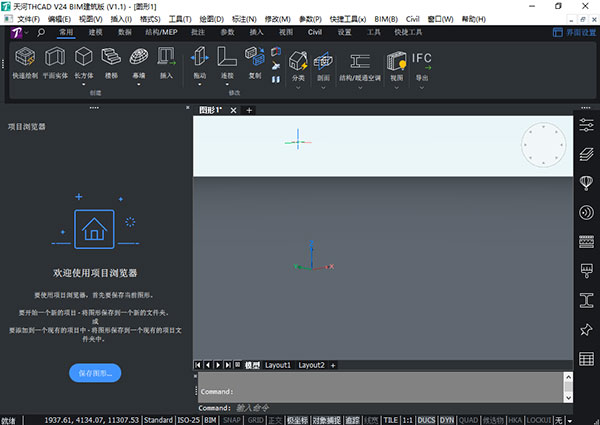Click the 界面设置 button
This screenshot has height=425, width=600.
(x=573, y=32)
